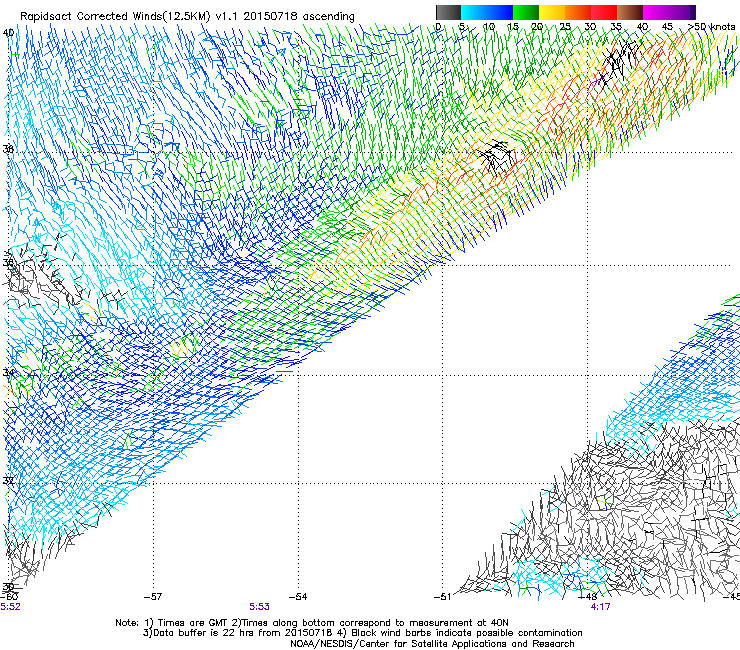Click the NOAA/NESDIS credit line
This screenshot has height=650, width=740.
tap(432, 644)
